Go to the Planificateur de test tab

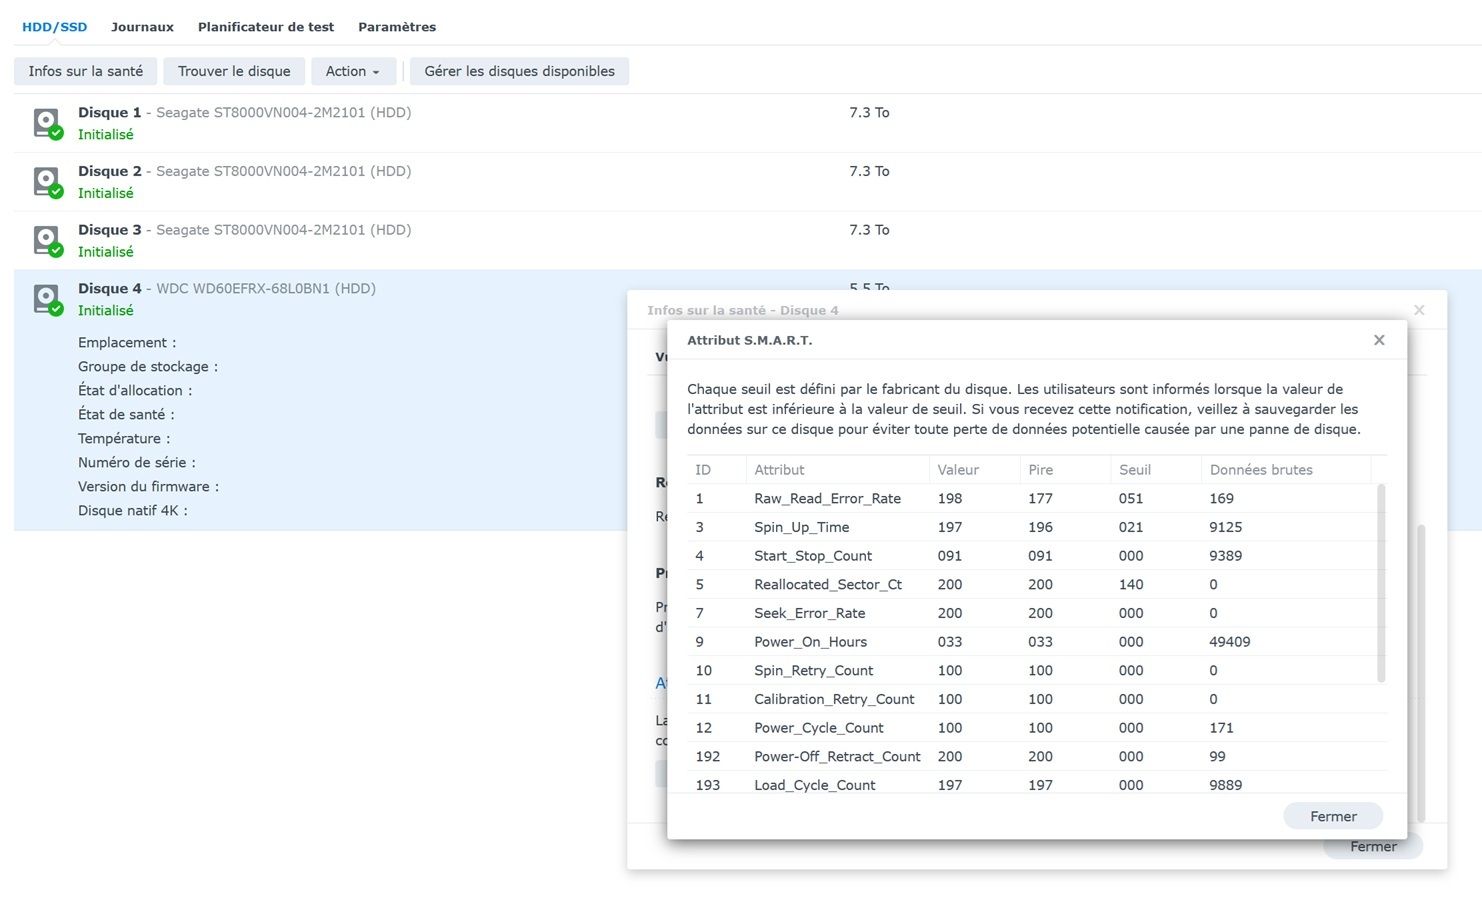[266, 27]
